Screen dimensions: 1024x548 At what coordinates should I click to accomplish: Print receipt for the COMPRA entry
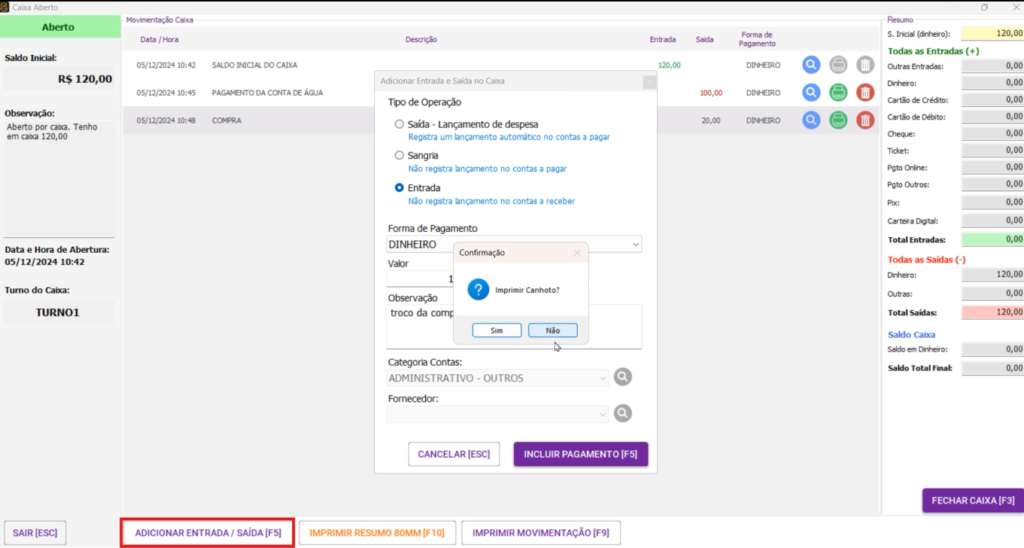838,120
